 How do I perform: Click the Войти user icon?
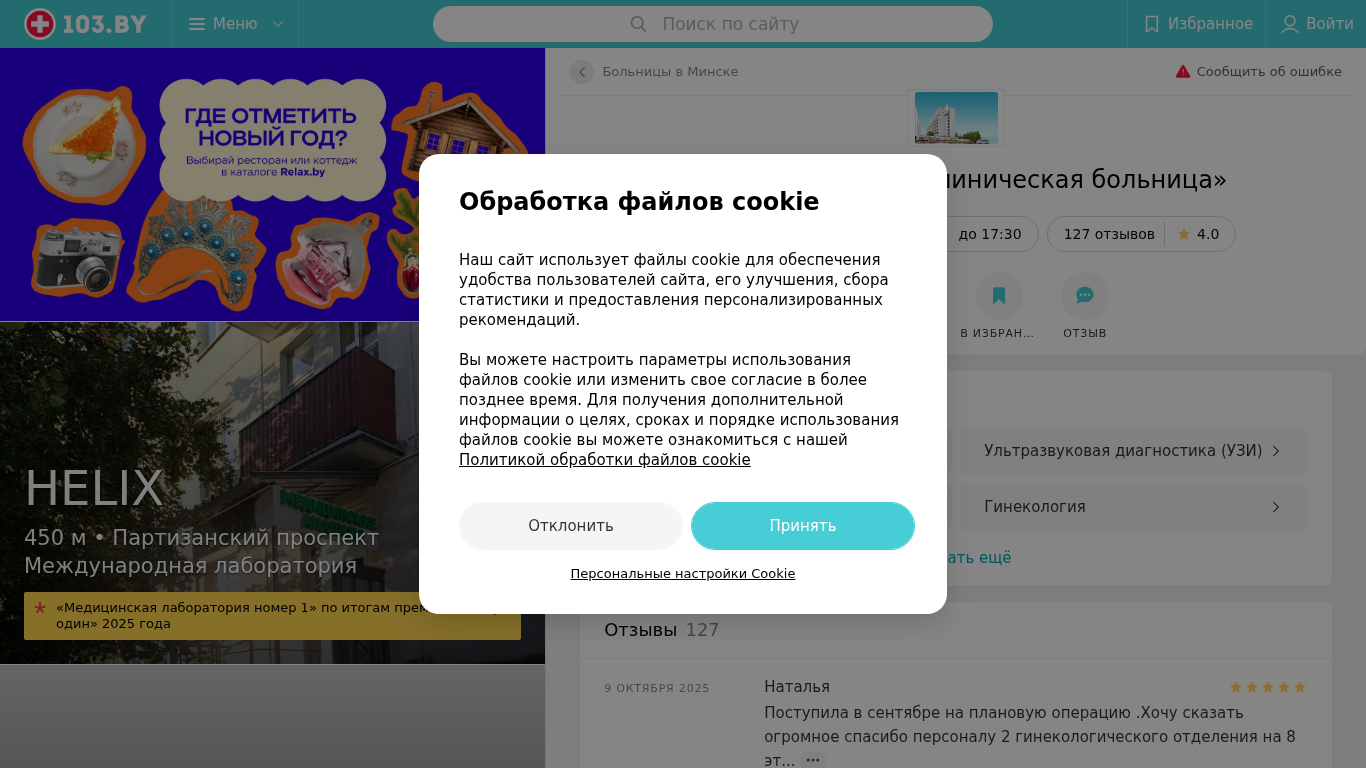point(1290,24)
